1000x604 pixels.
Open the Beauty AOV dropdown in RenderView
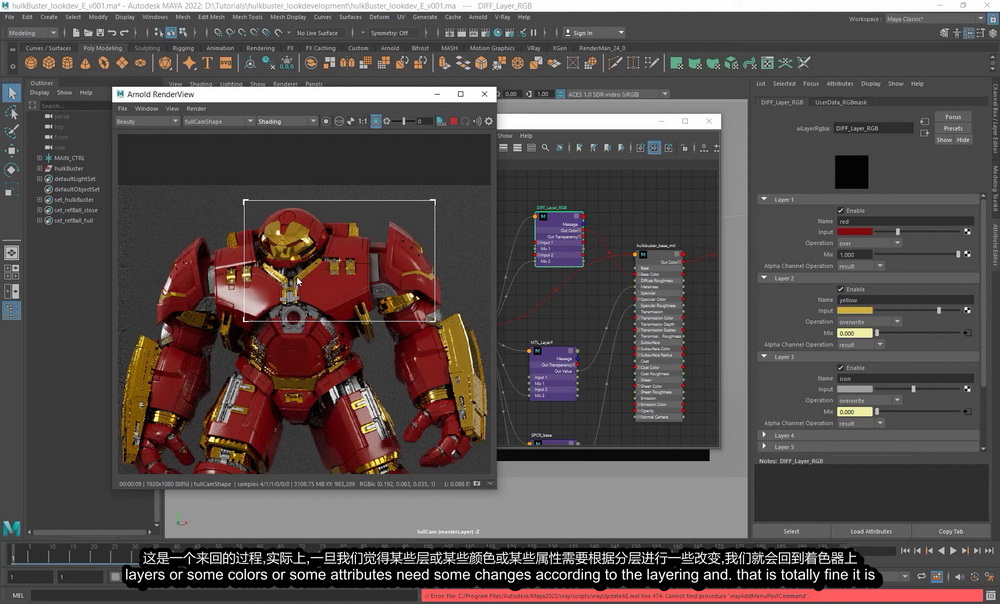pos(147,121)
